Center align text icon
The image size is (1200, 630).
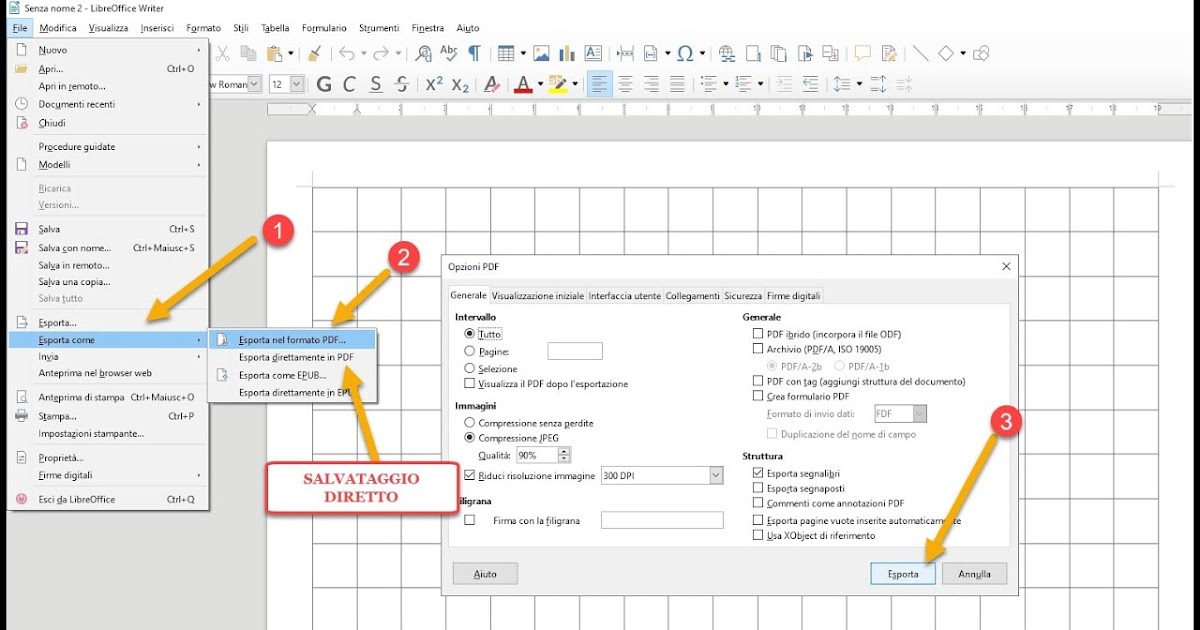tap(625, 85)
